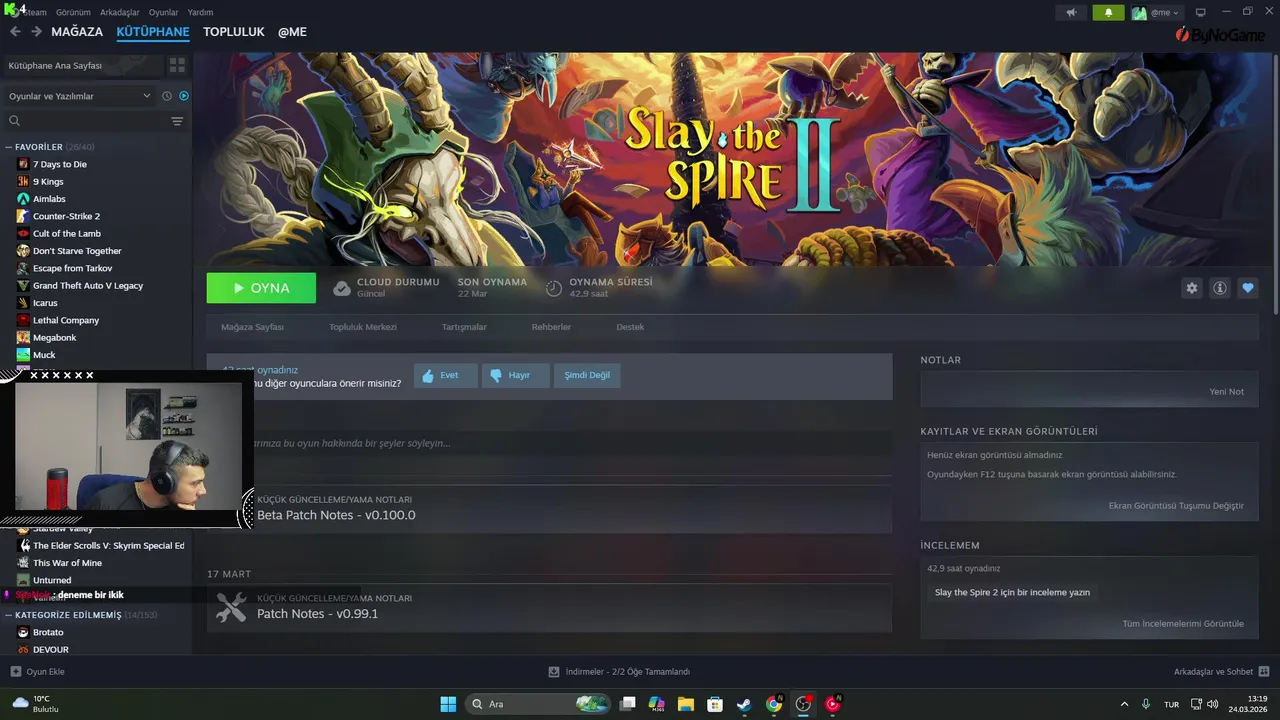
Task: Click Ekran Görüntüsü Tuşunu Değiştir
Action: [x=1176, y=506]
